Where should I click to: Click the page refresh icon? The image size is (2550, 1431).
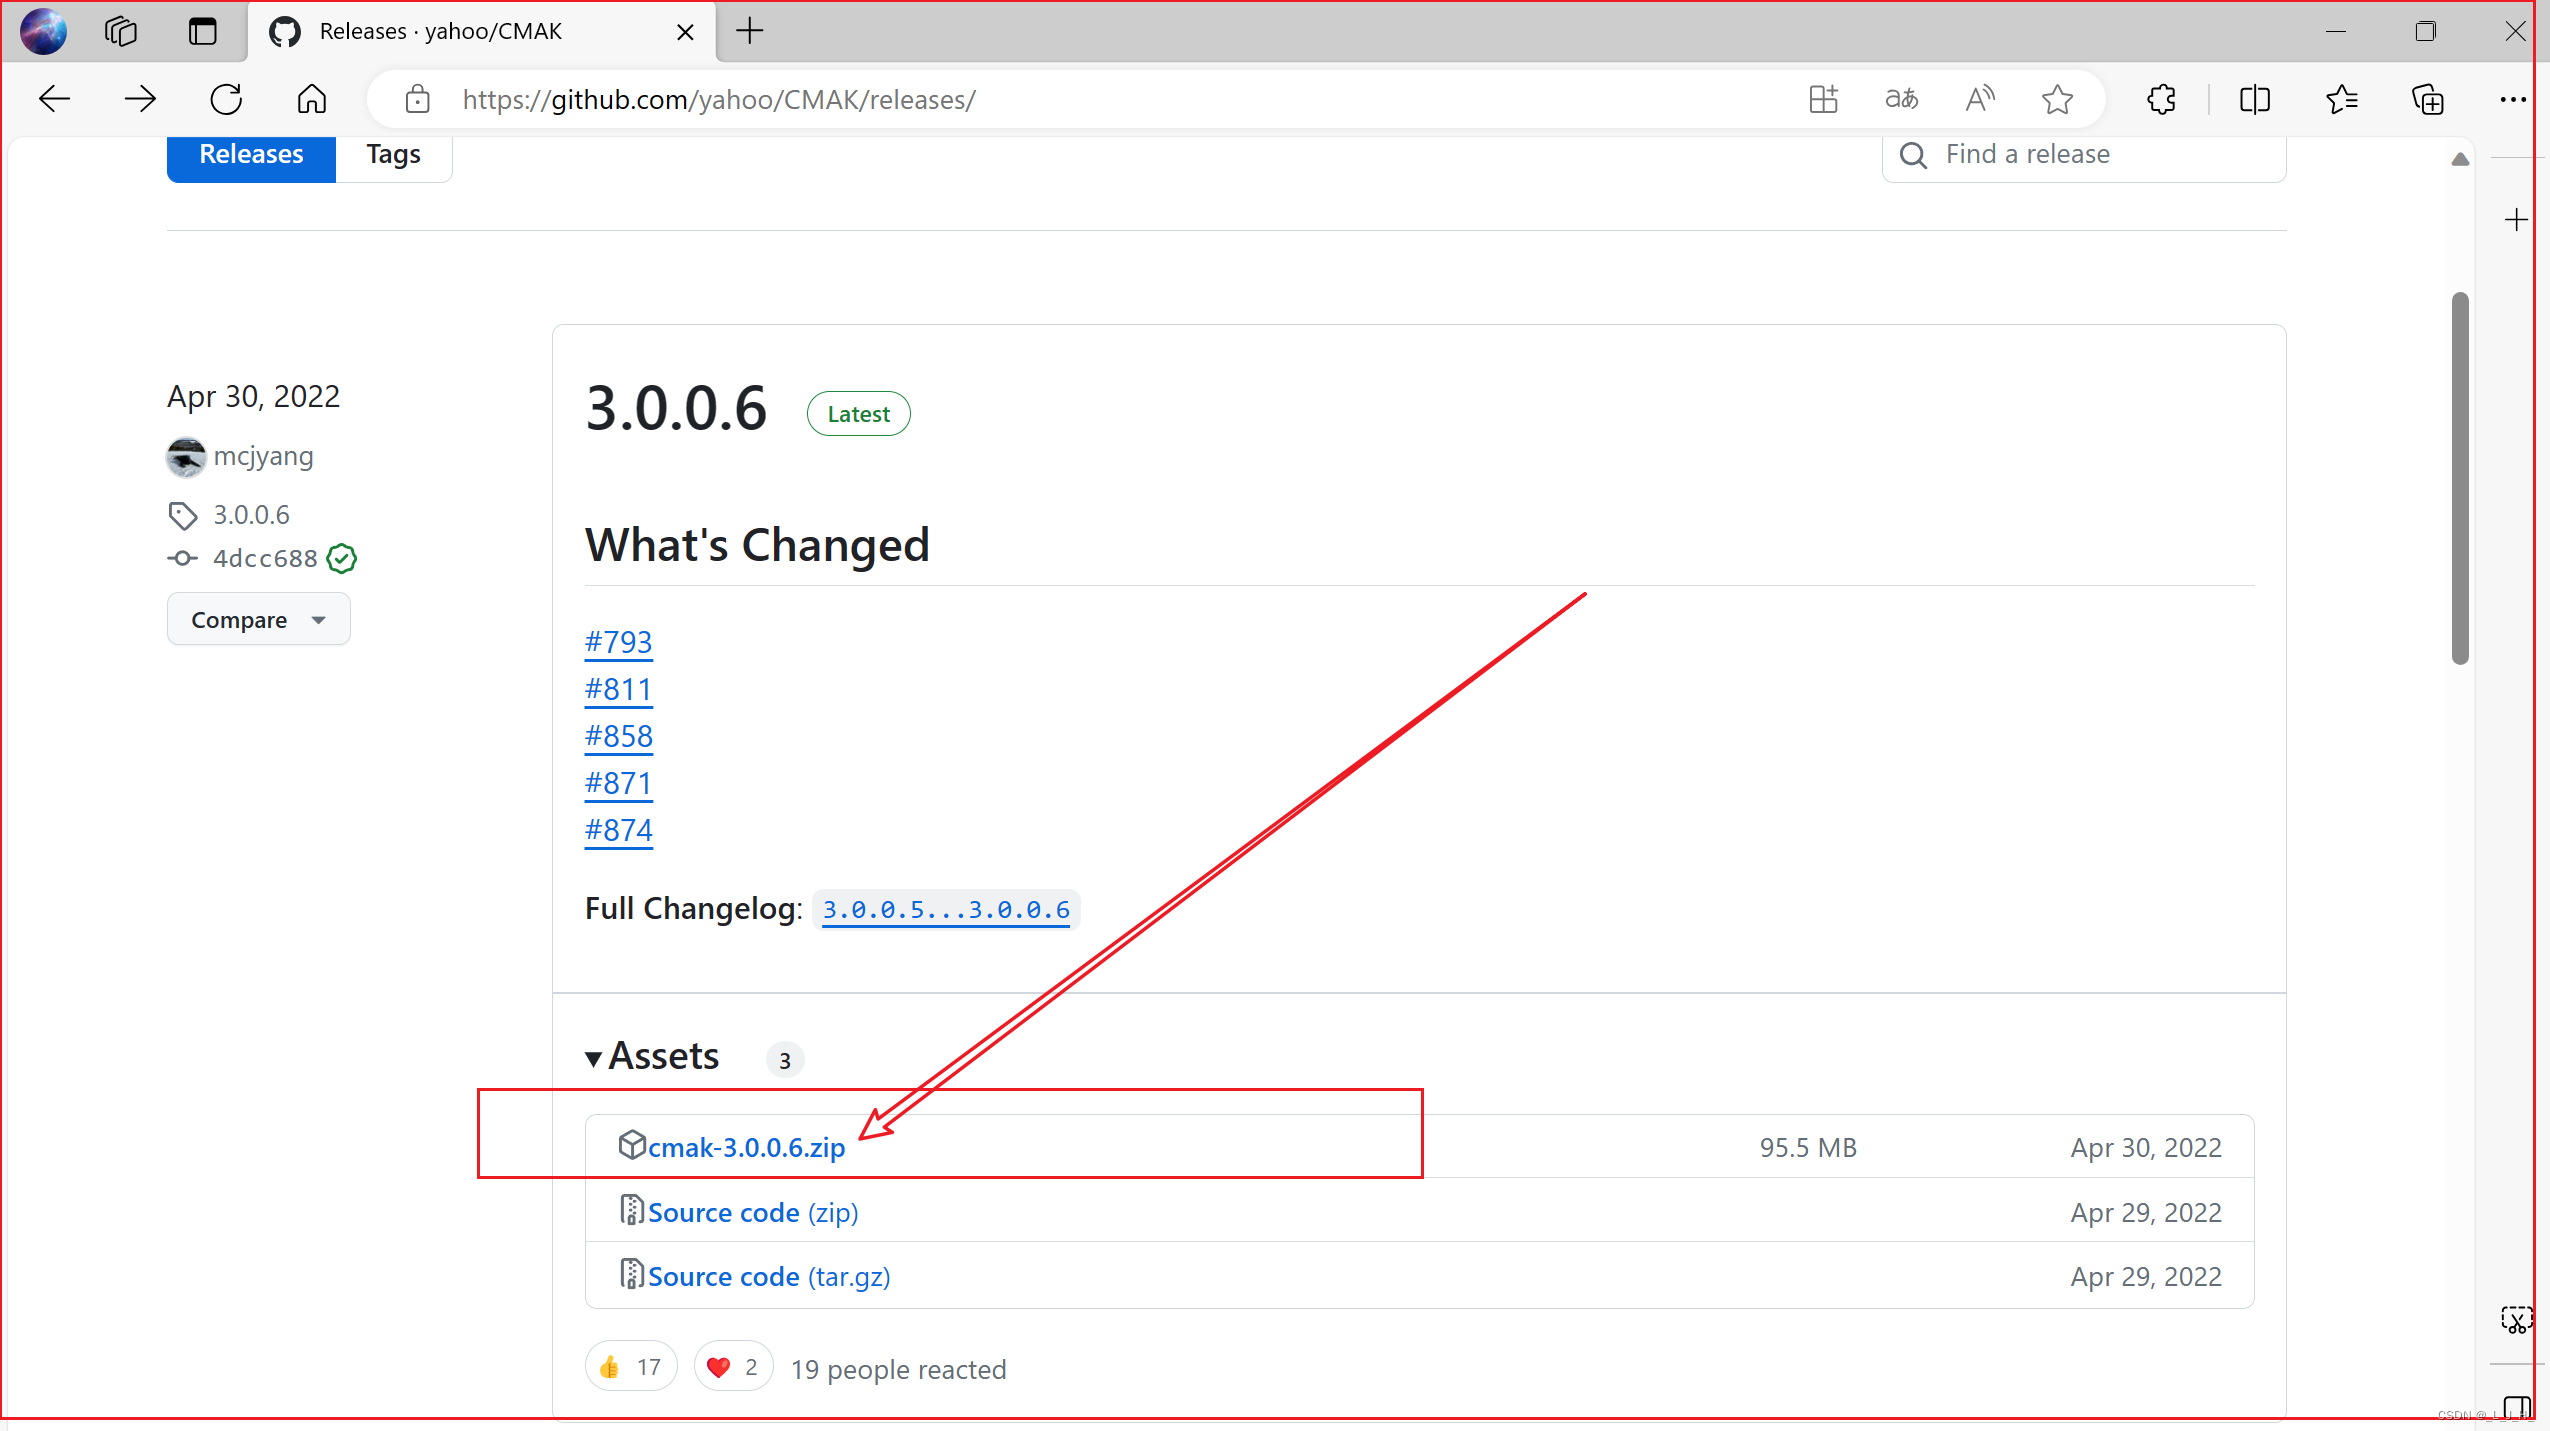(226, 100)
